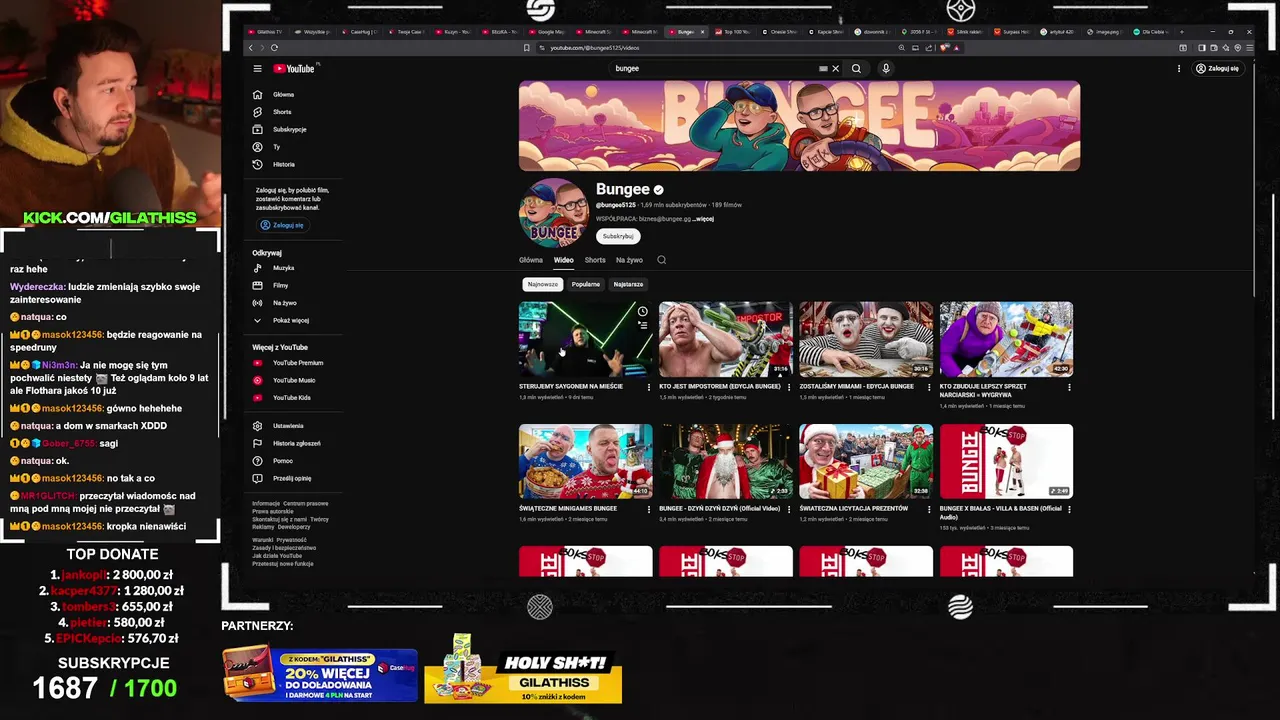Switch to the Na żywo channel tab

point(629,260)
